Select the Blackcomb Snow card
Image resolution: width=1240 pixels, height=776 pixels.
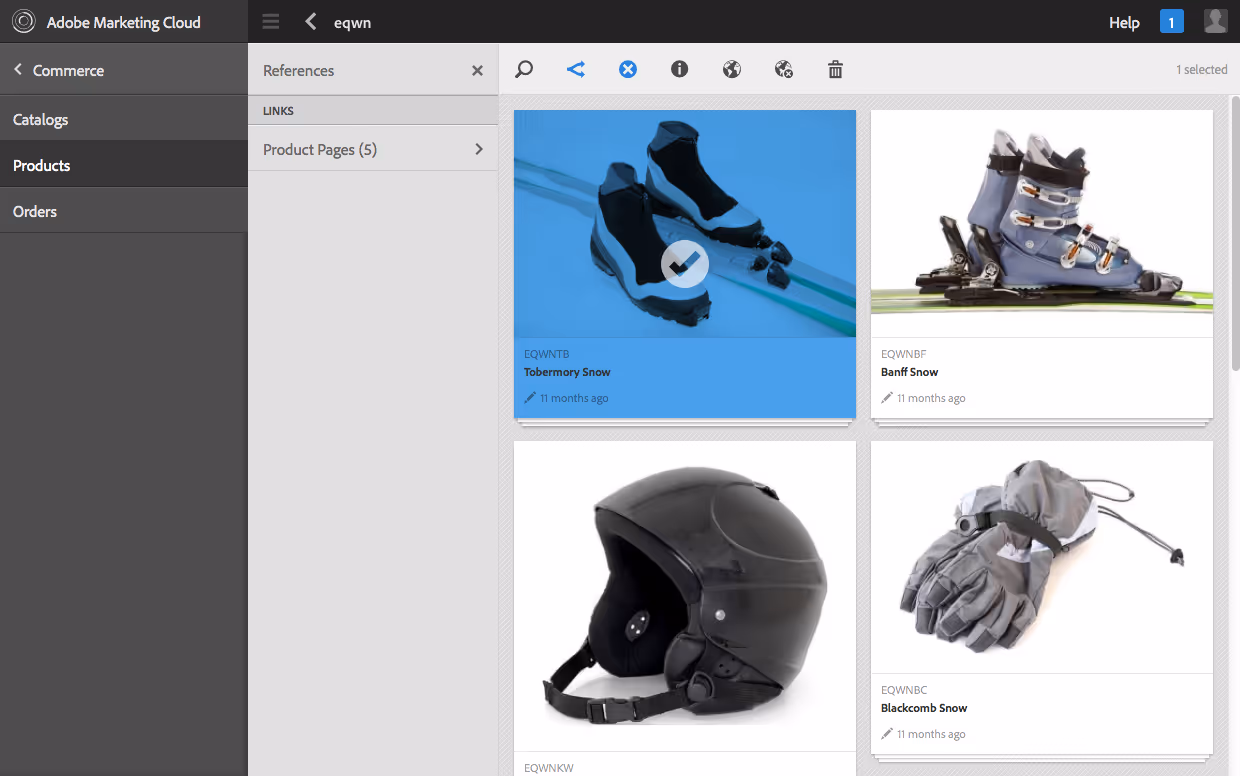click(1041, 556)
